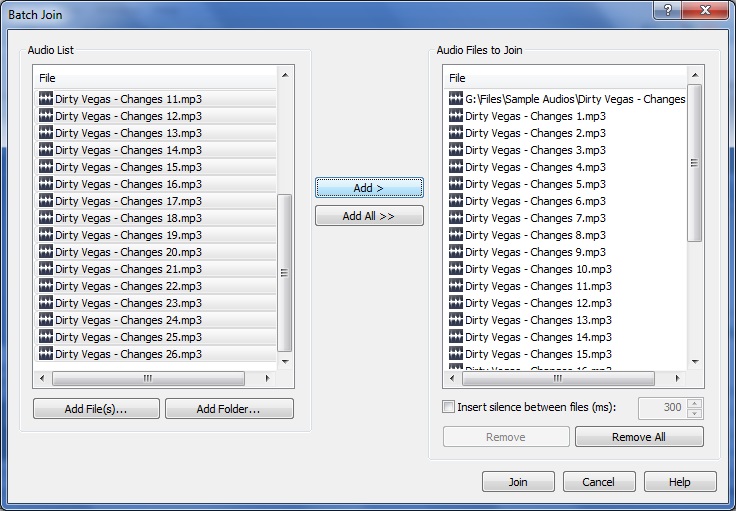Image resolution: width=736 pixels, height=511 pixels.
Task: Click waveform icon of the G:\Files path entry
Action: point(456,99)
